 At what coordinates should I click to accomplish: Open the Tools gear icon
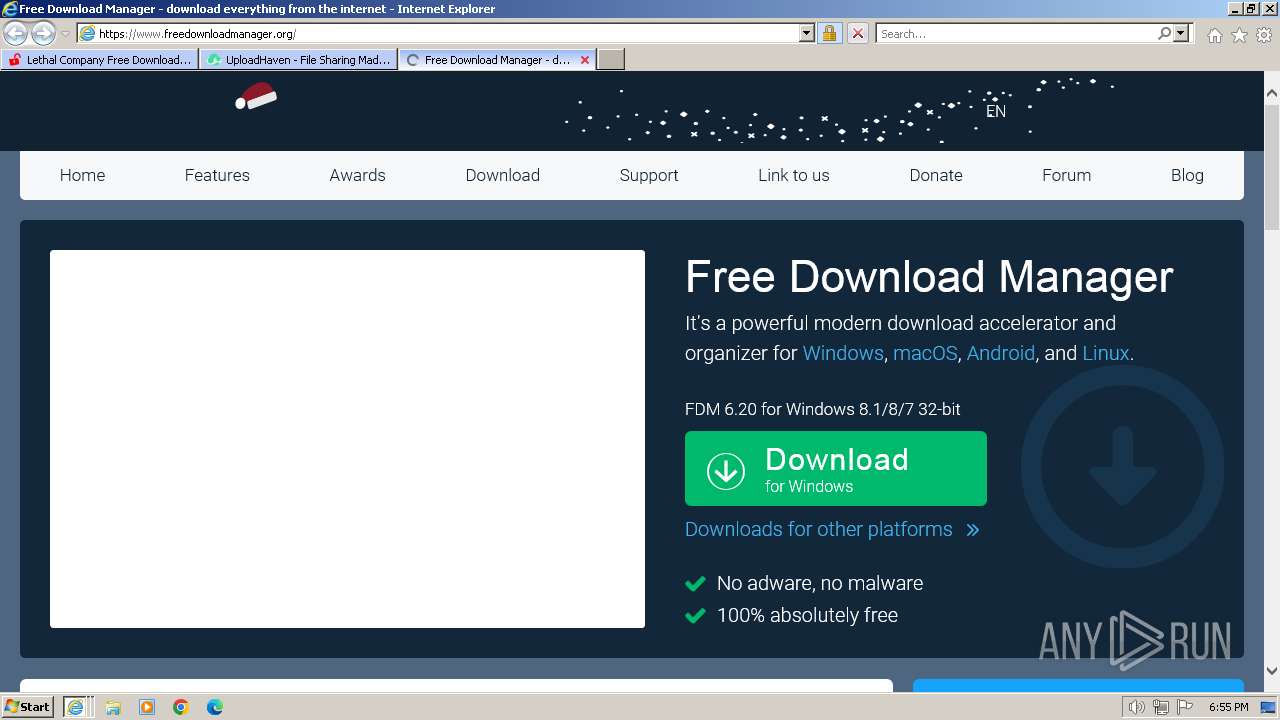1264,35
